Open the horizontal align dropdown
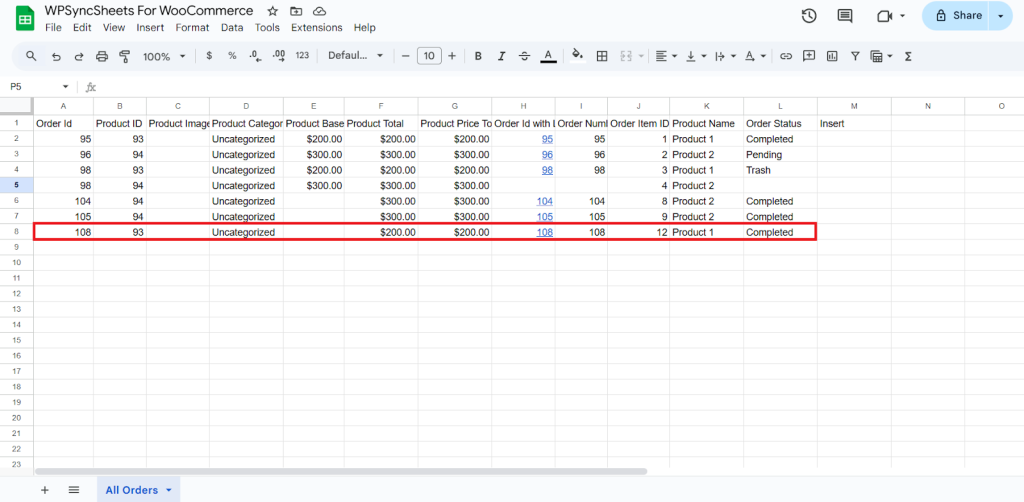This screenshot has width=1024, height=502. [666, 56]
